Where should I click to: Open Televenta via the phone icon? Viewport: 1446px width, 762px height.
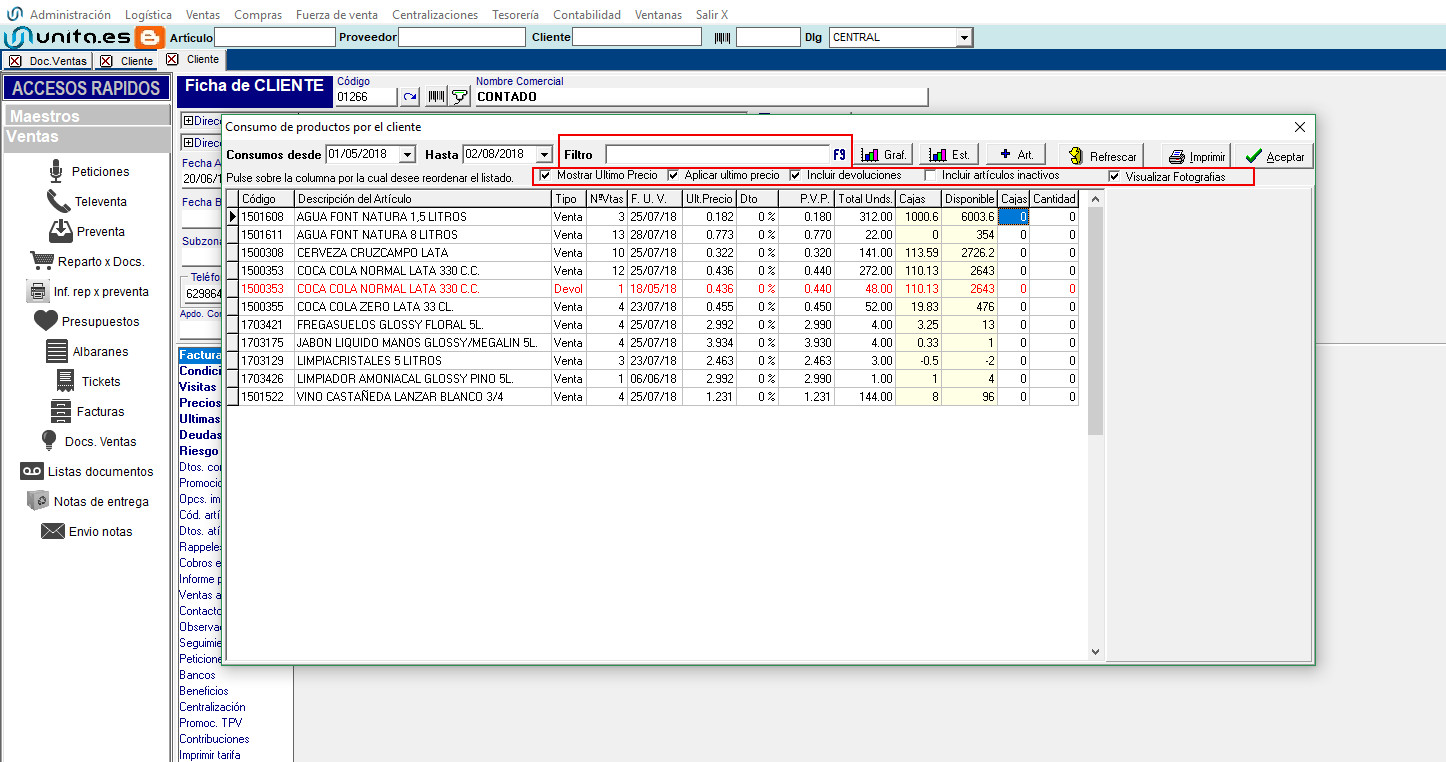pos(58,201)
